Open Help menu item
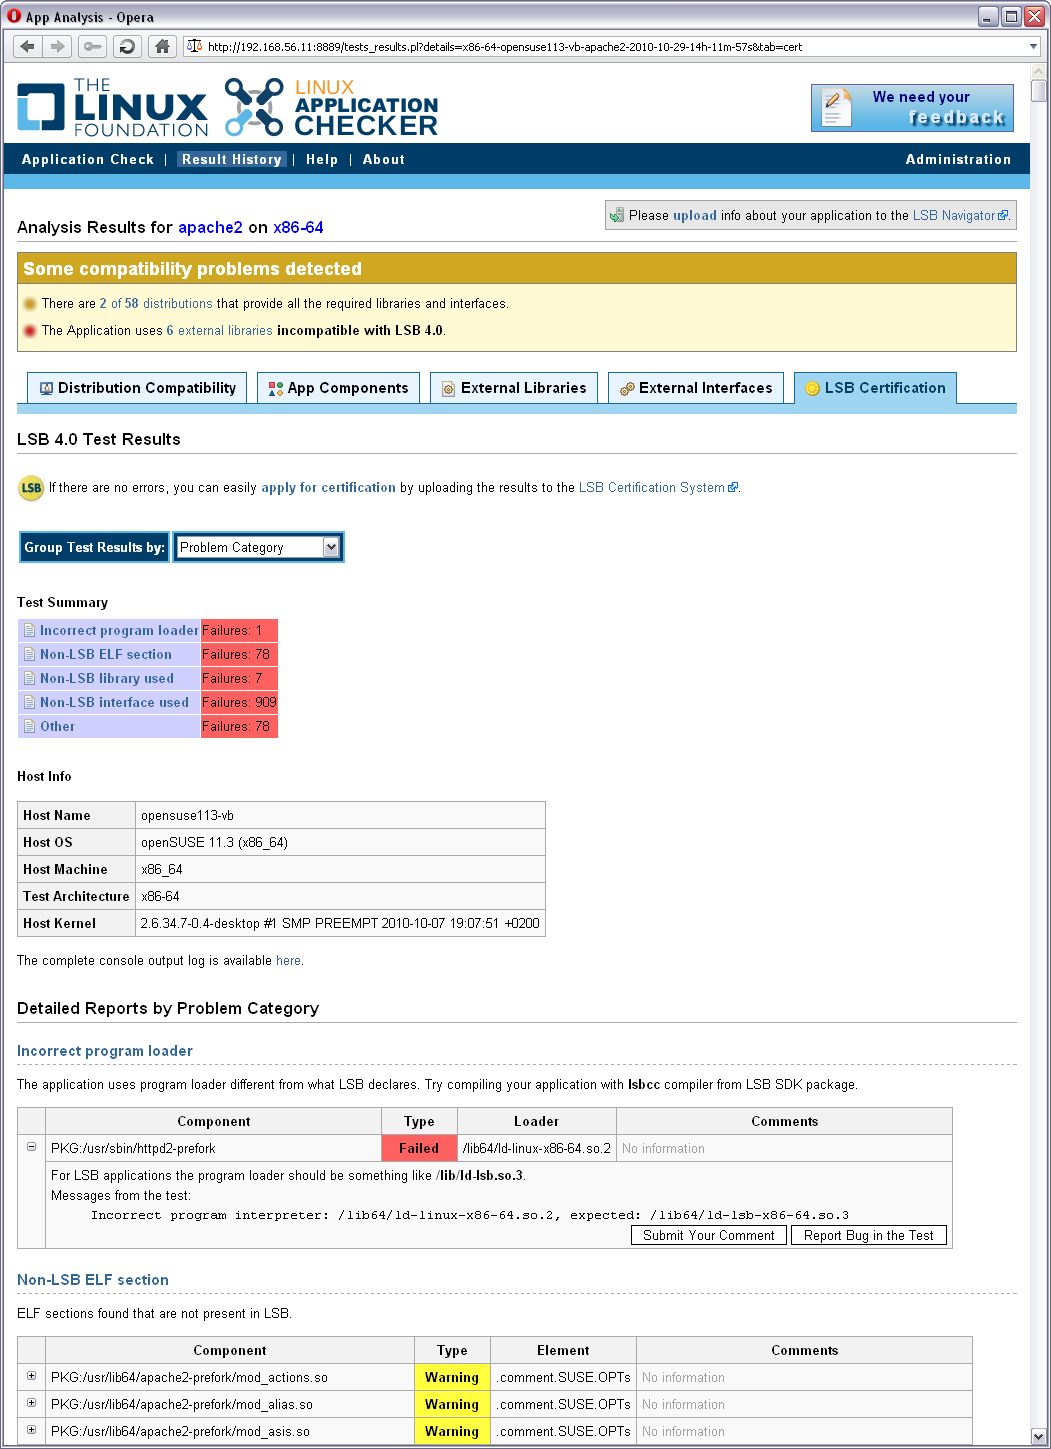 322,159
